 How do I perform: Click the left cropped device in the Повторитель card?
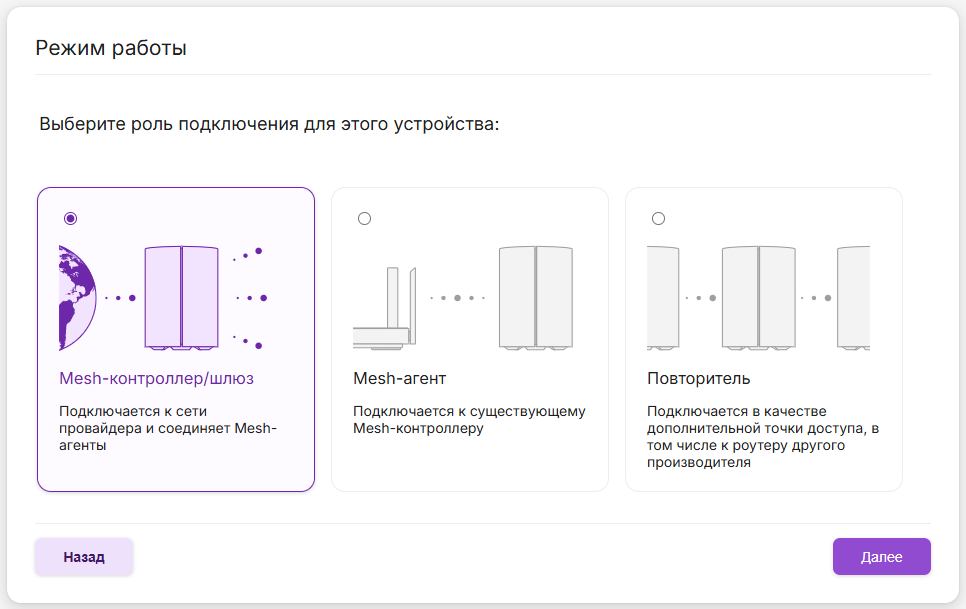click(663, 297)
